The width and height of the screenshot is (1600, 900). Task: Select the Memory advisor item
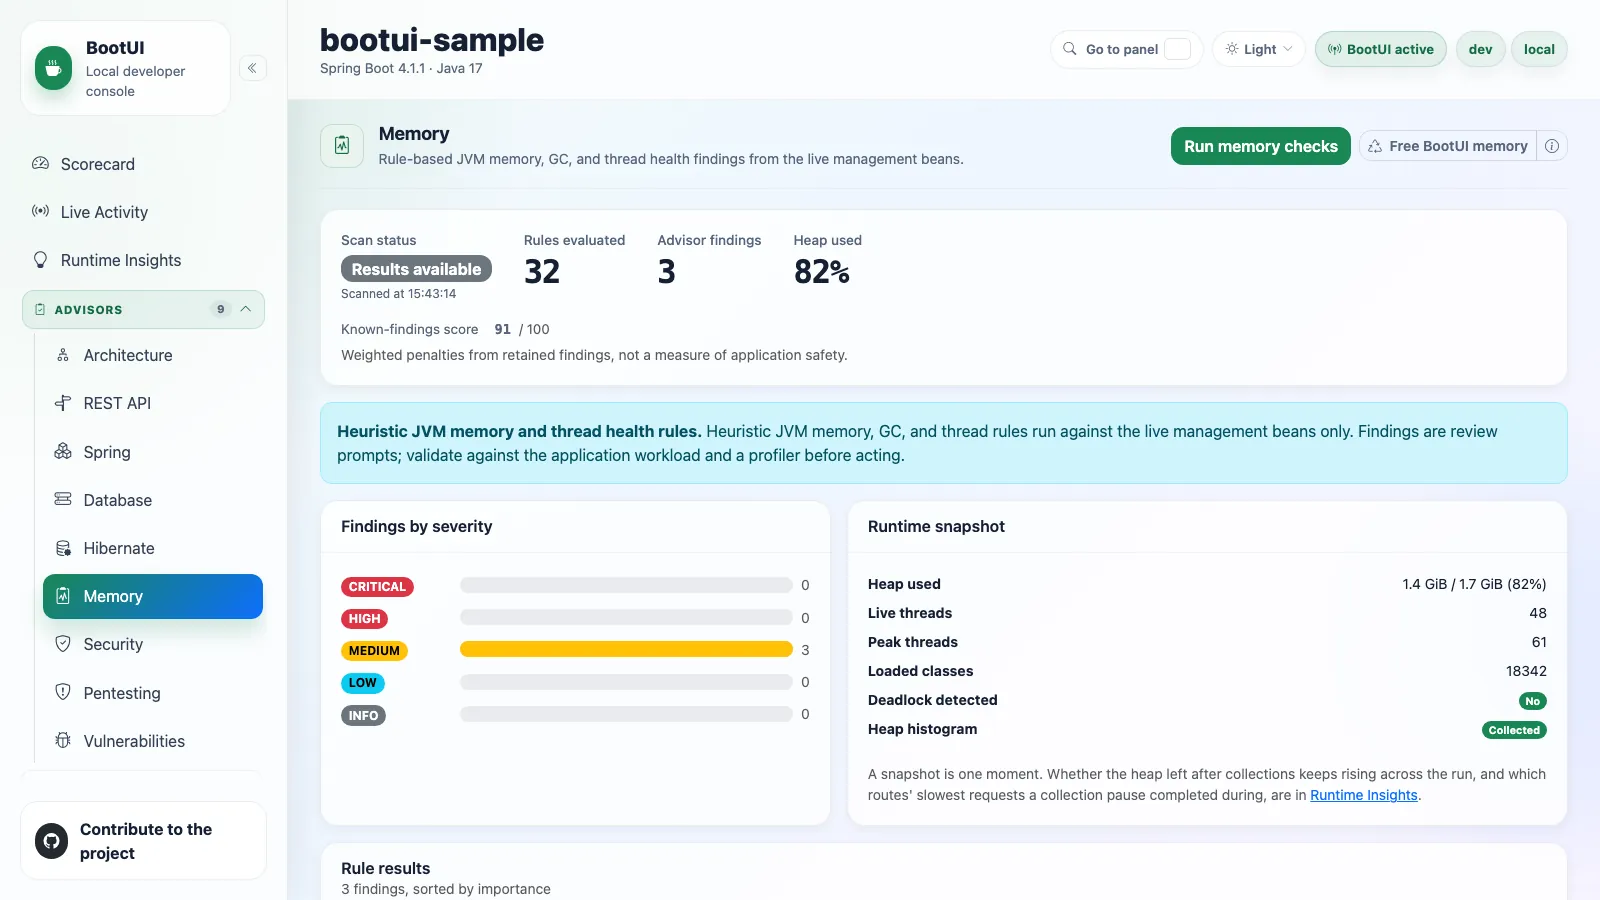tap(153, 596)
